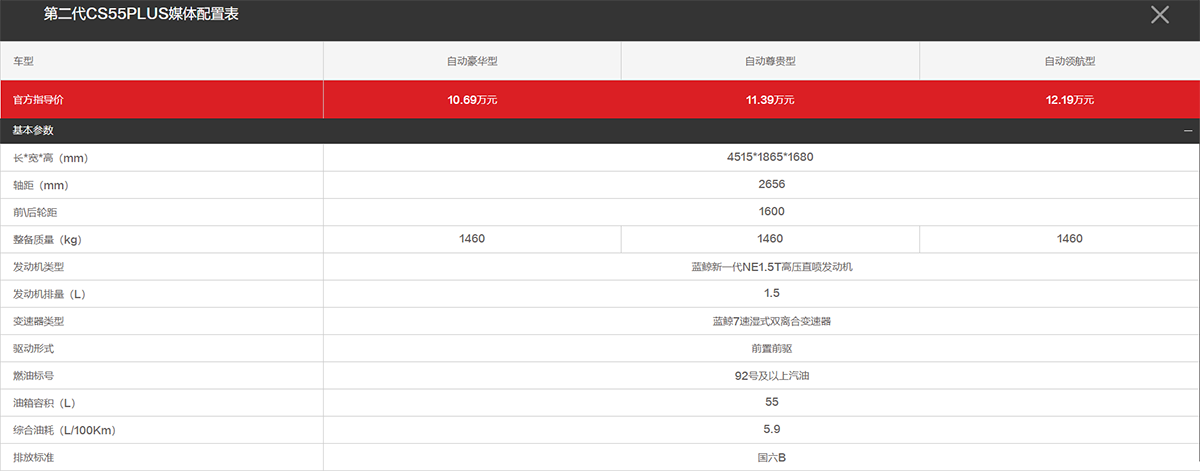The width and height of the screenshot is (1200, 471).
Task: Click the 前\后轮距 row label
Action: pos(36,212)
